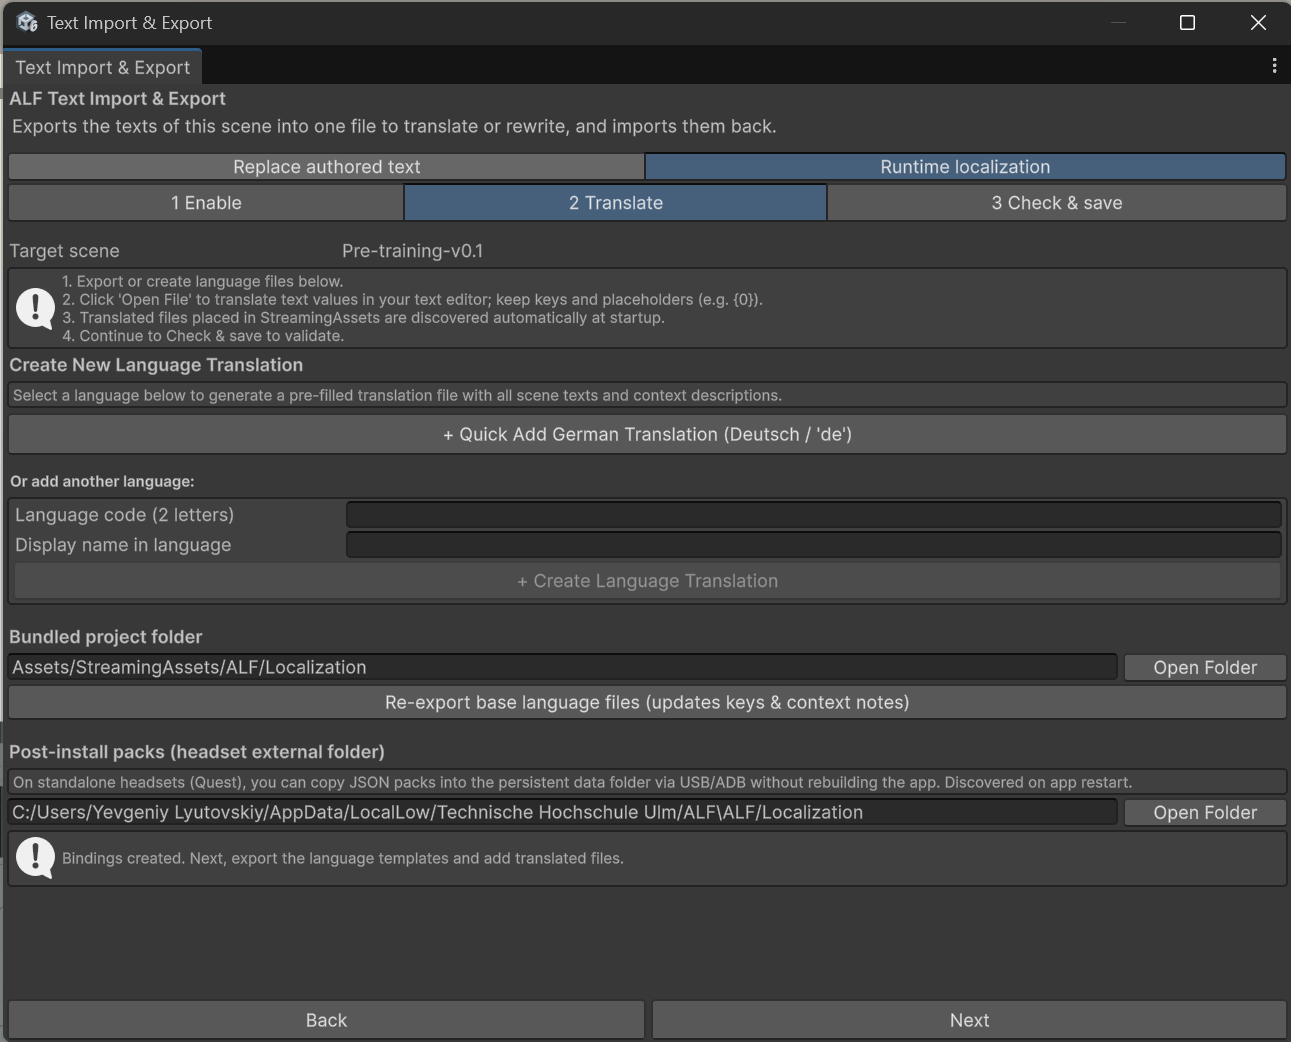The width and height of the screenshot is (1291, 1042).
Task: Click the Bundled project folder heading
Action: click(106, 637)
